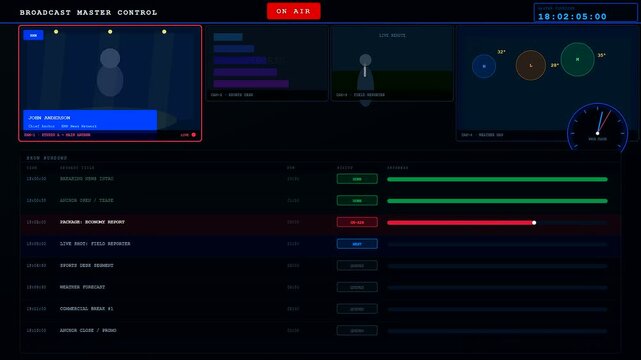Click the DONE badge for Breaking News Intro
Image resolution: width=641 pixels, height=360 pixels.
pyautogui.click(x=357, y=179)
